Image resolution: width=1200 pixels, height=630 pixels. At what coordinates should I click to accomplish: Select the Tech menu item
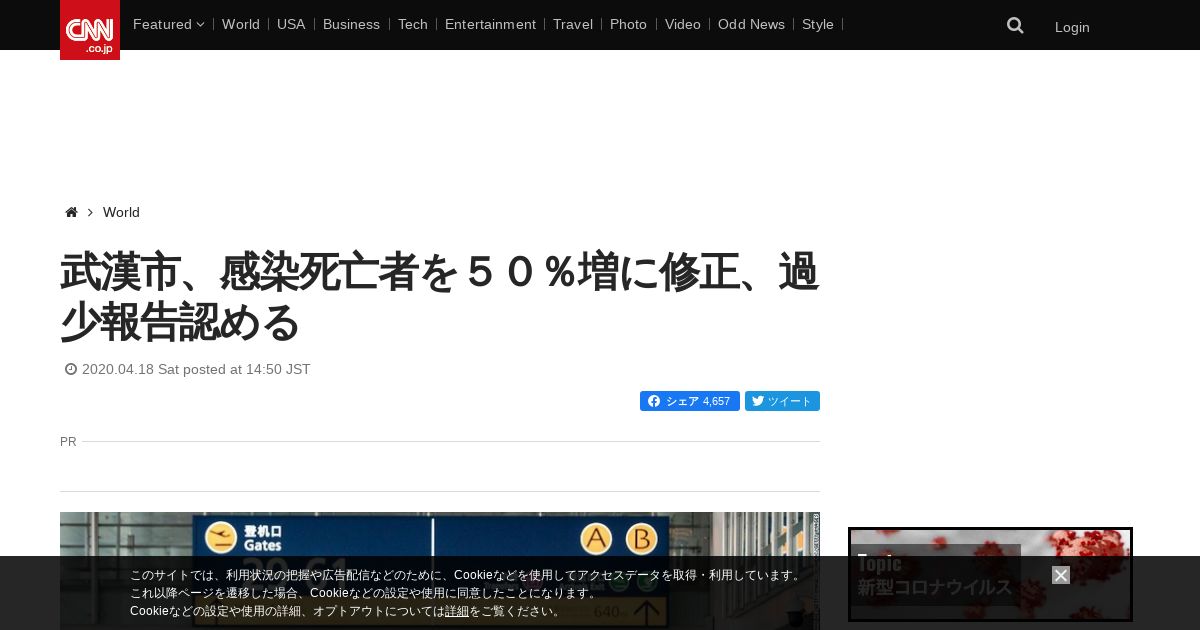point(413,24)
